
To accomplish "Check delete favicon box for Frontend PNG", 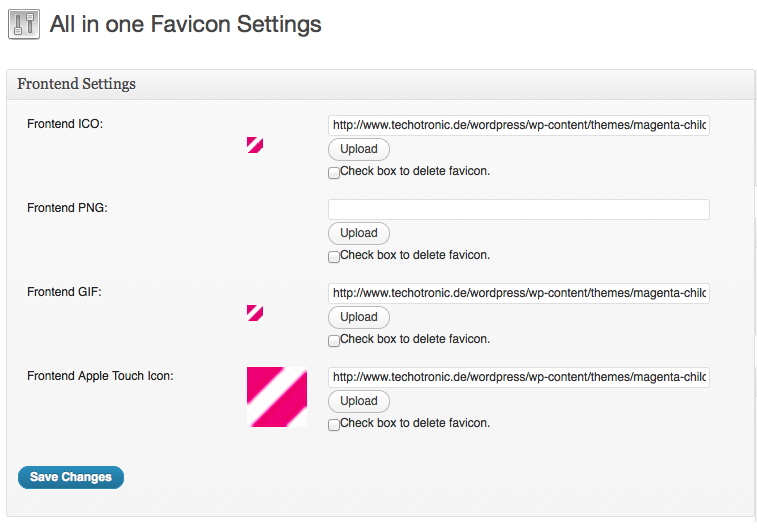I will pyautogui.click(x=334, y=257).
